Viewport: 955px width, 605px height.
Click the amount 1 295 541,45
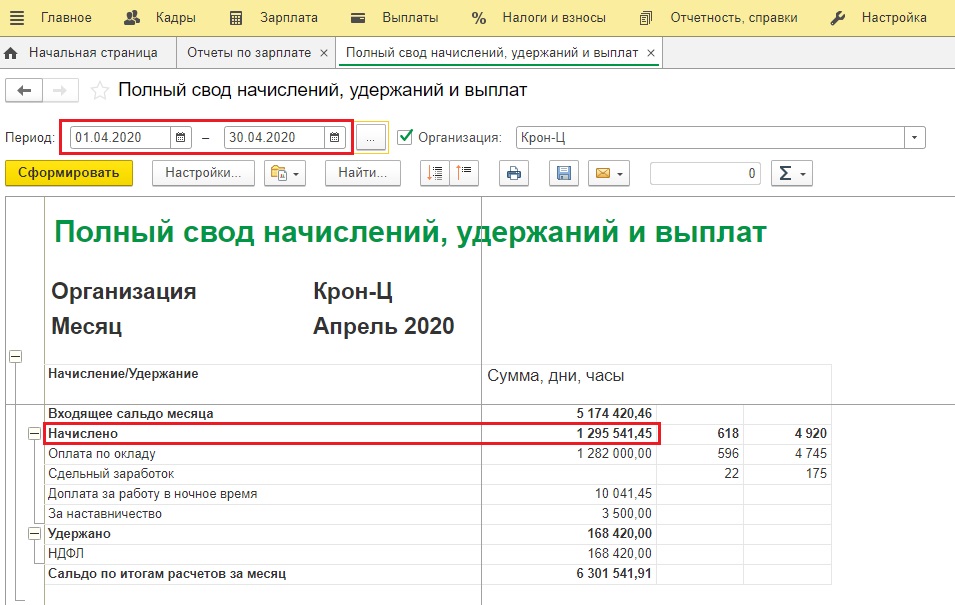(614, 434)
